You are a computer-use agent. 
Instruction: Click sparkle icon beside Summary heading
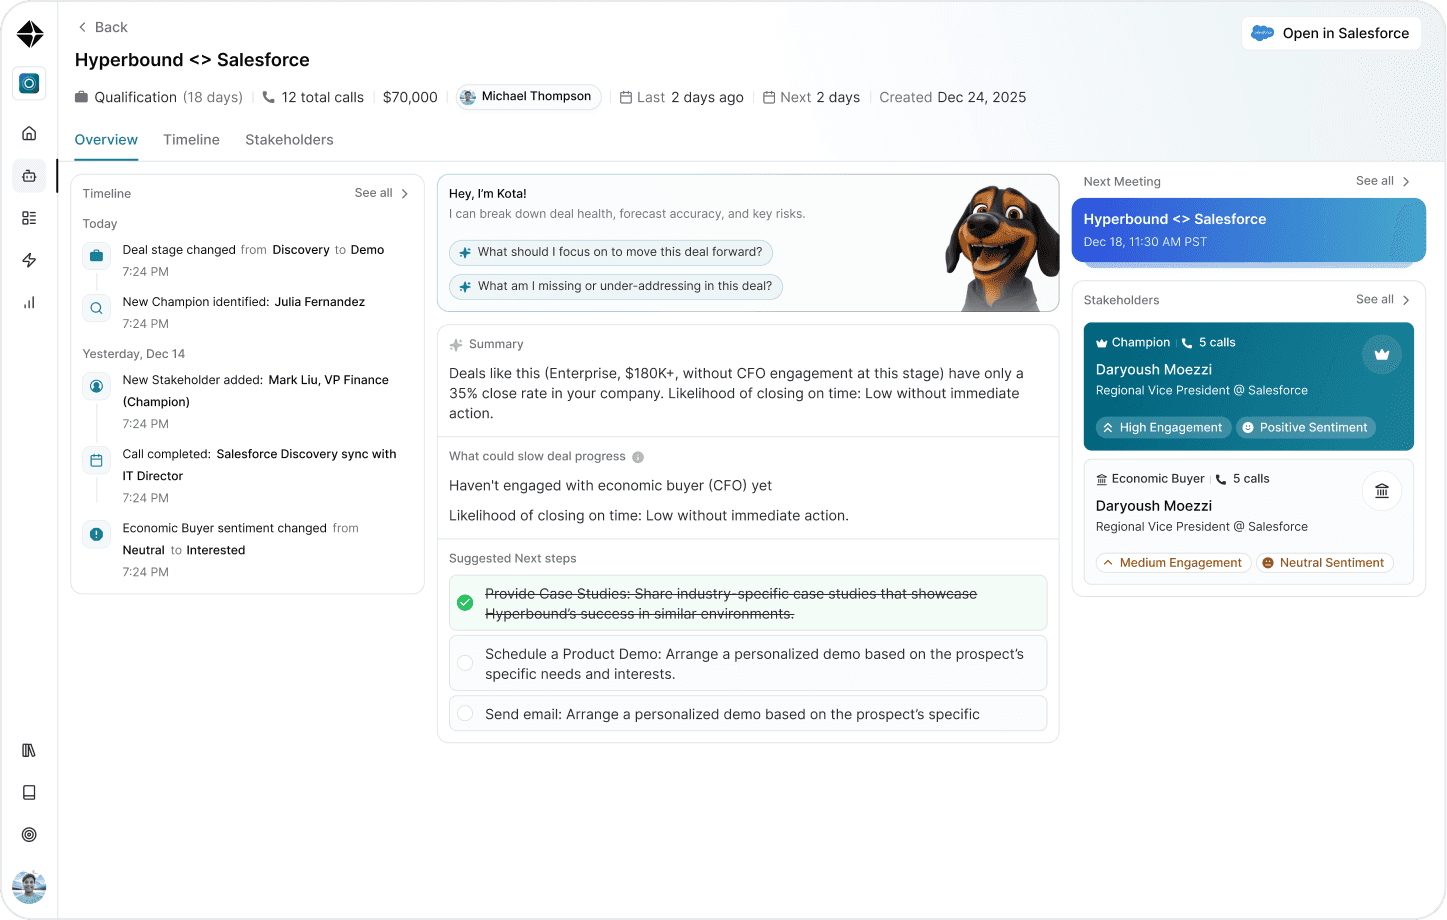[x=456, y=344]
